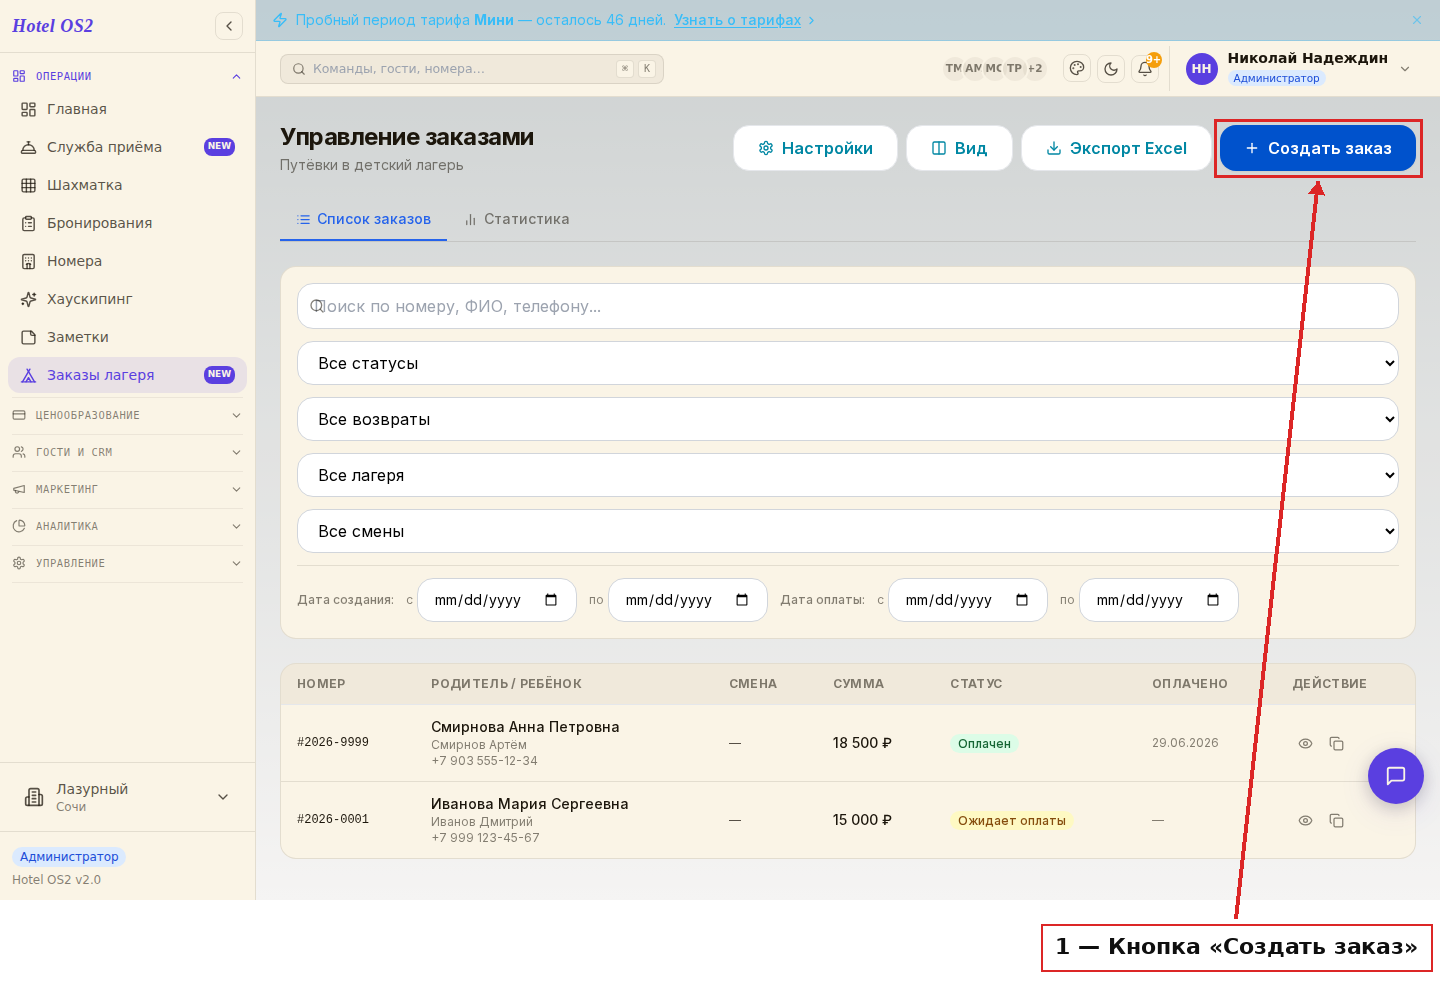Viewport: 1440px width, 995px height.
Task: Copy order #2026-0001 using the duplicate icon
Action: click(x=1336, y=820)
